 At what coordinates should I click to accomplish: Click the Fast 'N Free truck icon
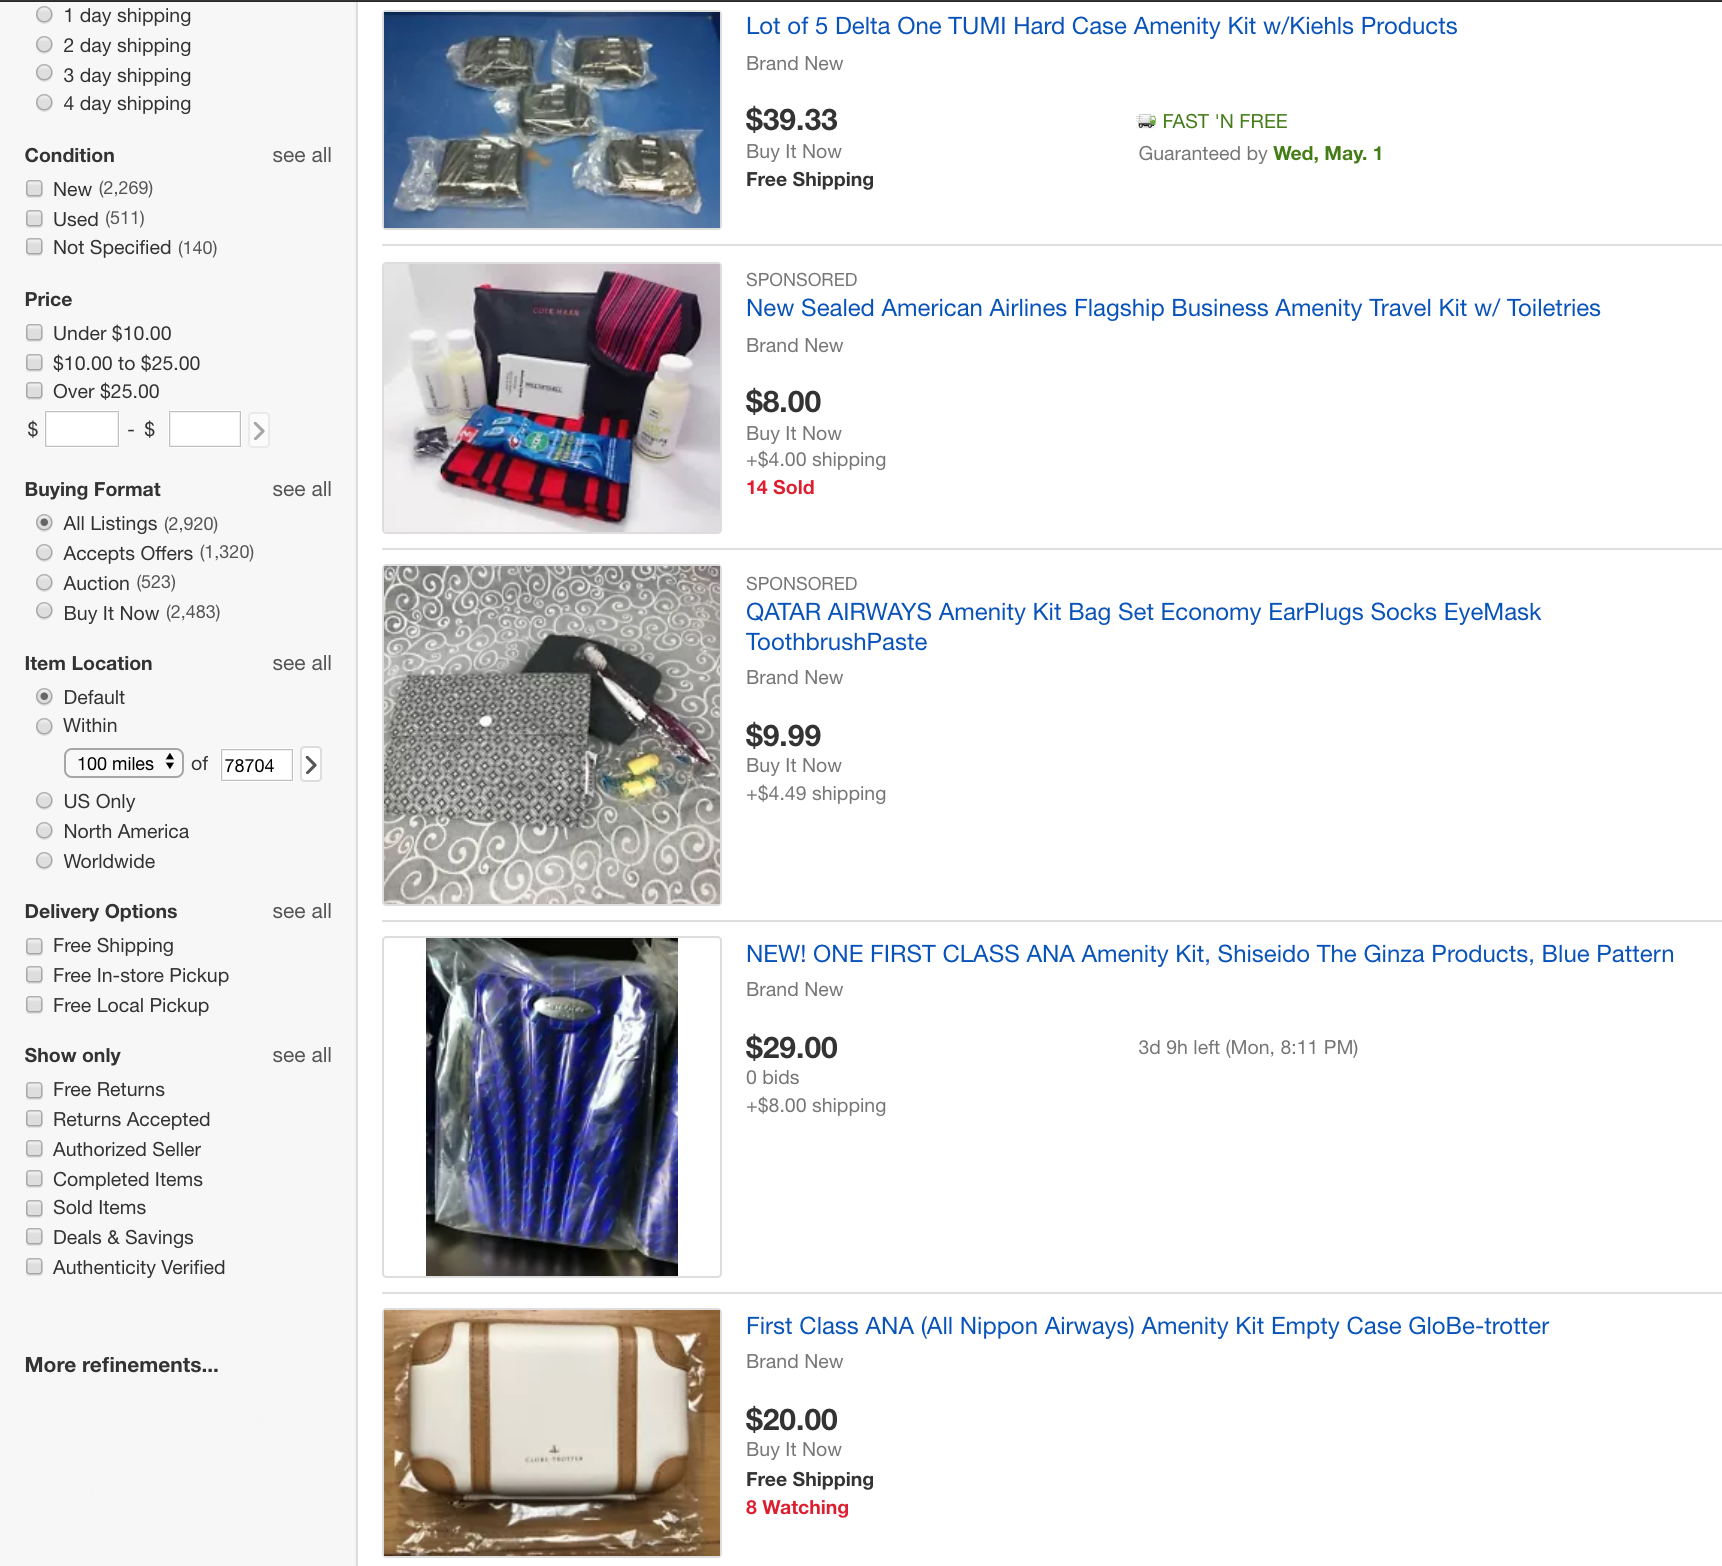[x=1147, y=122]
